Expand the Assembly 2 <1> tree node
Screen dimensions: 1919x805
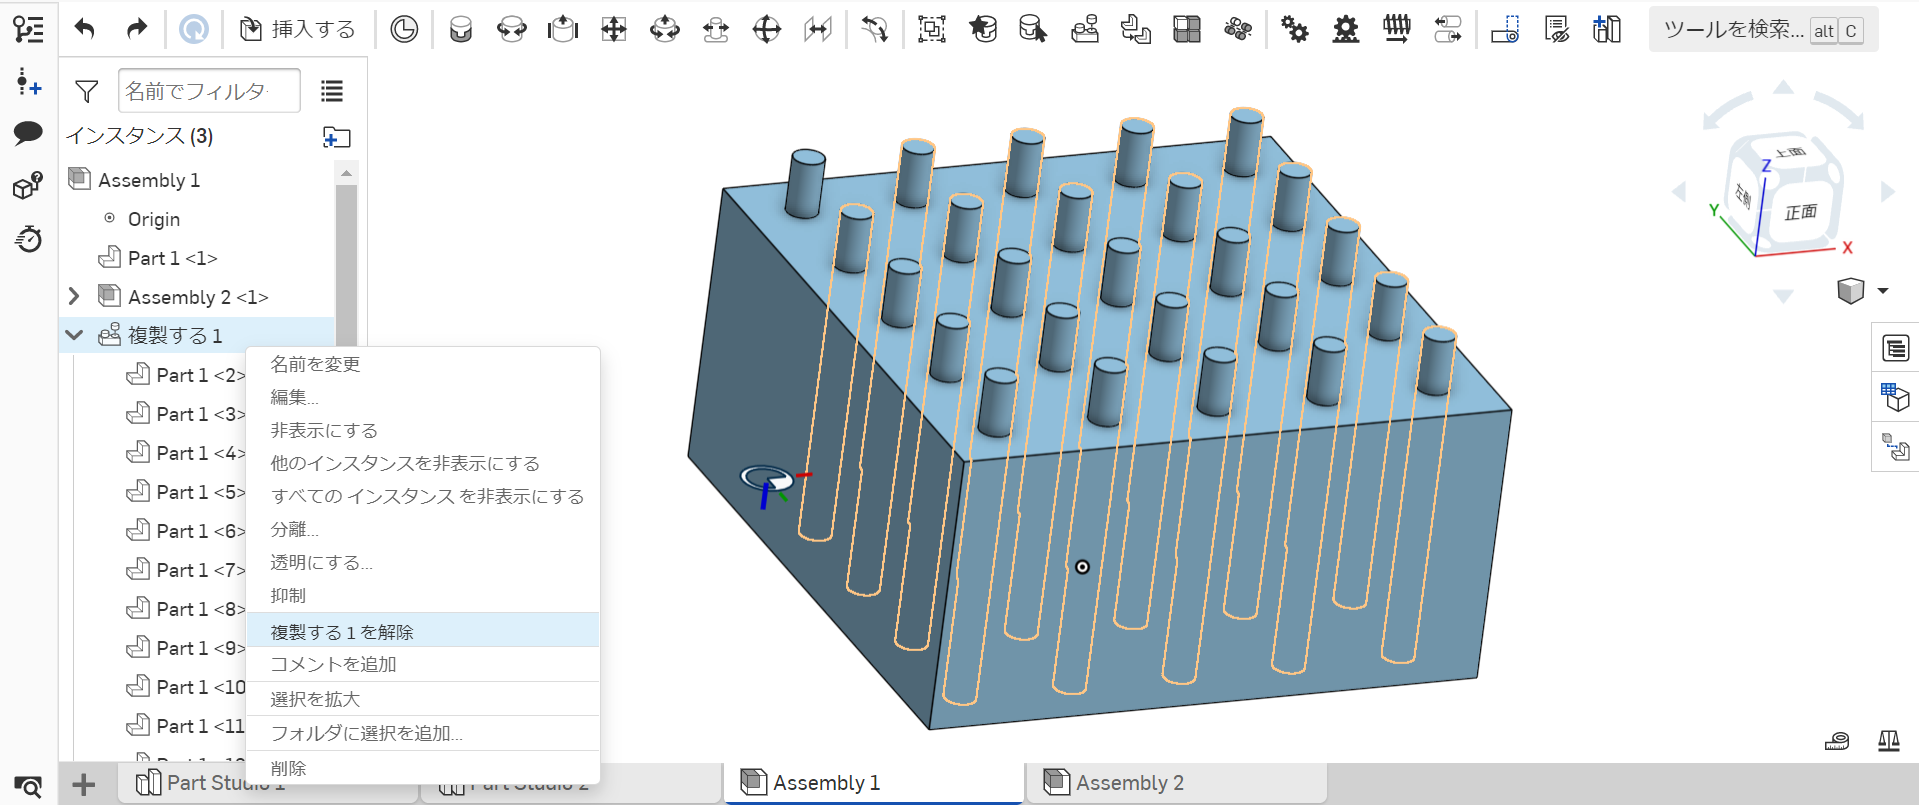pyautogui.click(x=74, y=297)
